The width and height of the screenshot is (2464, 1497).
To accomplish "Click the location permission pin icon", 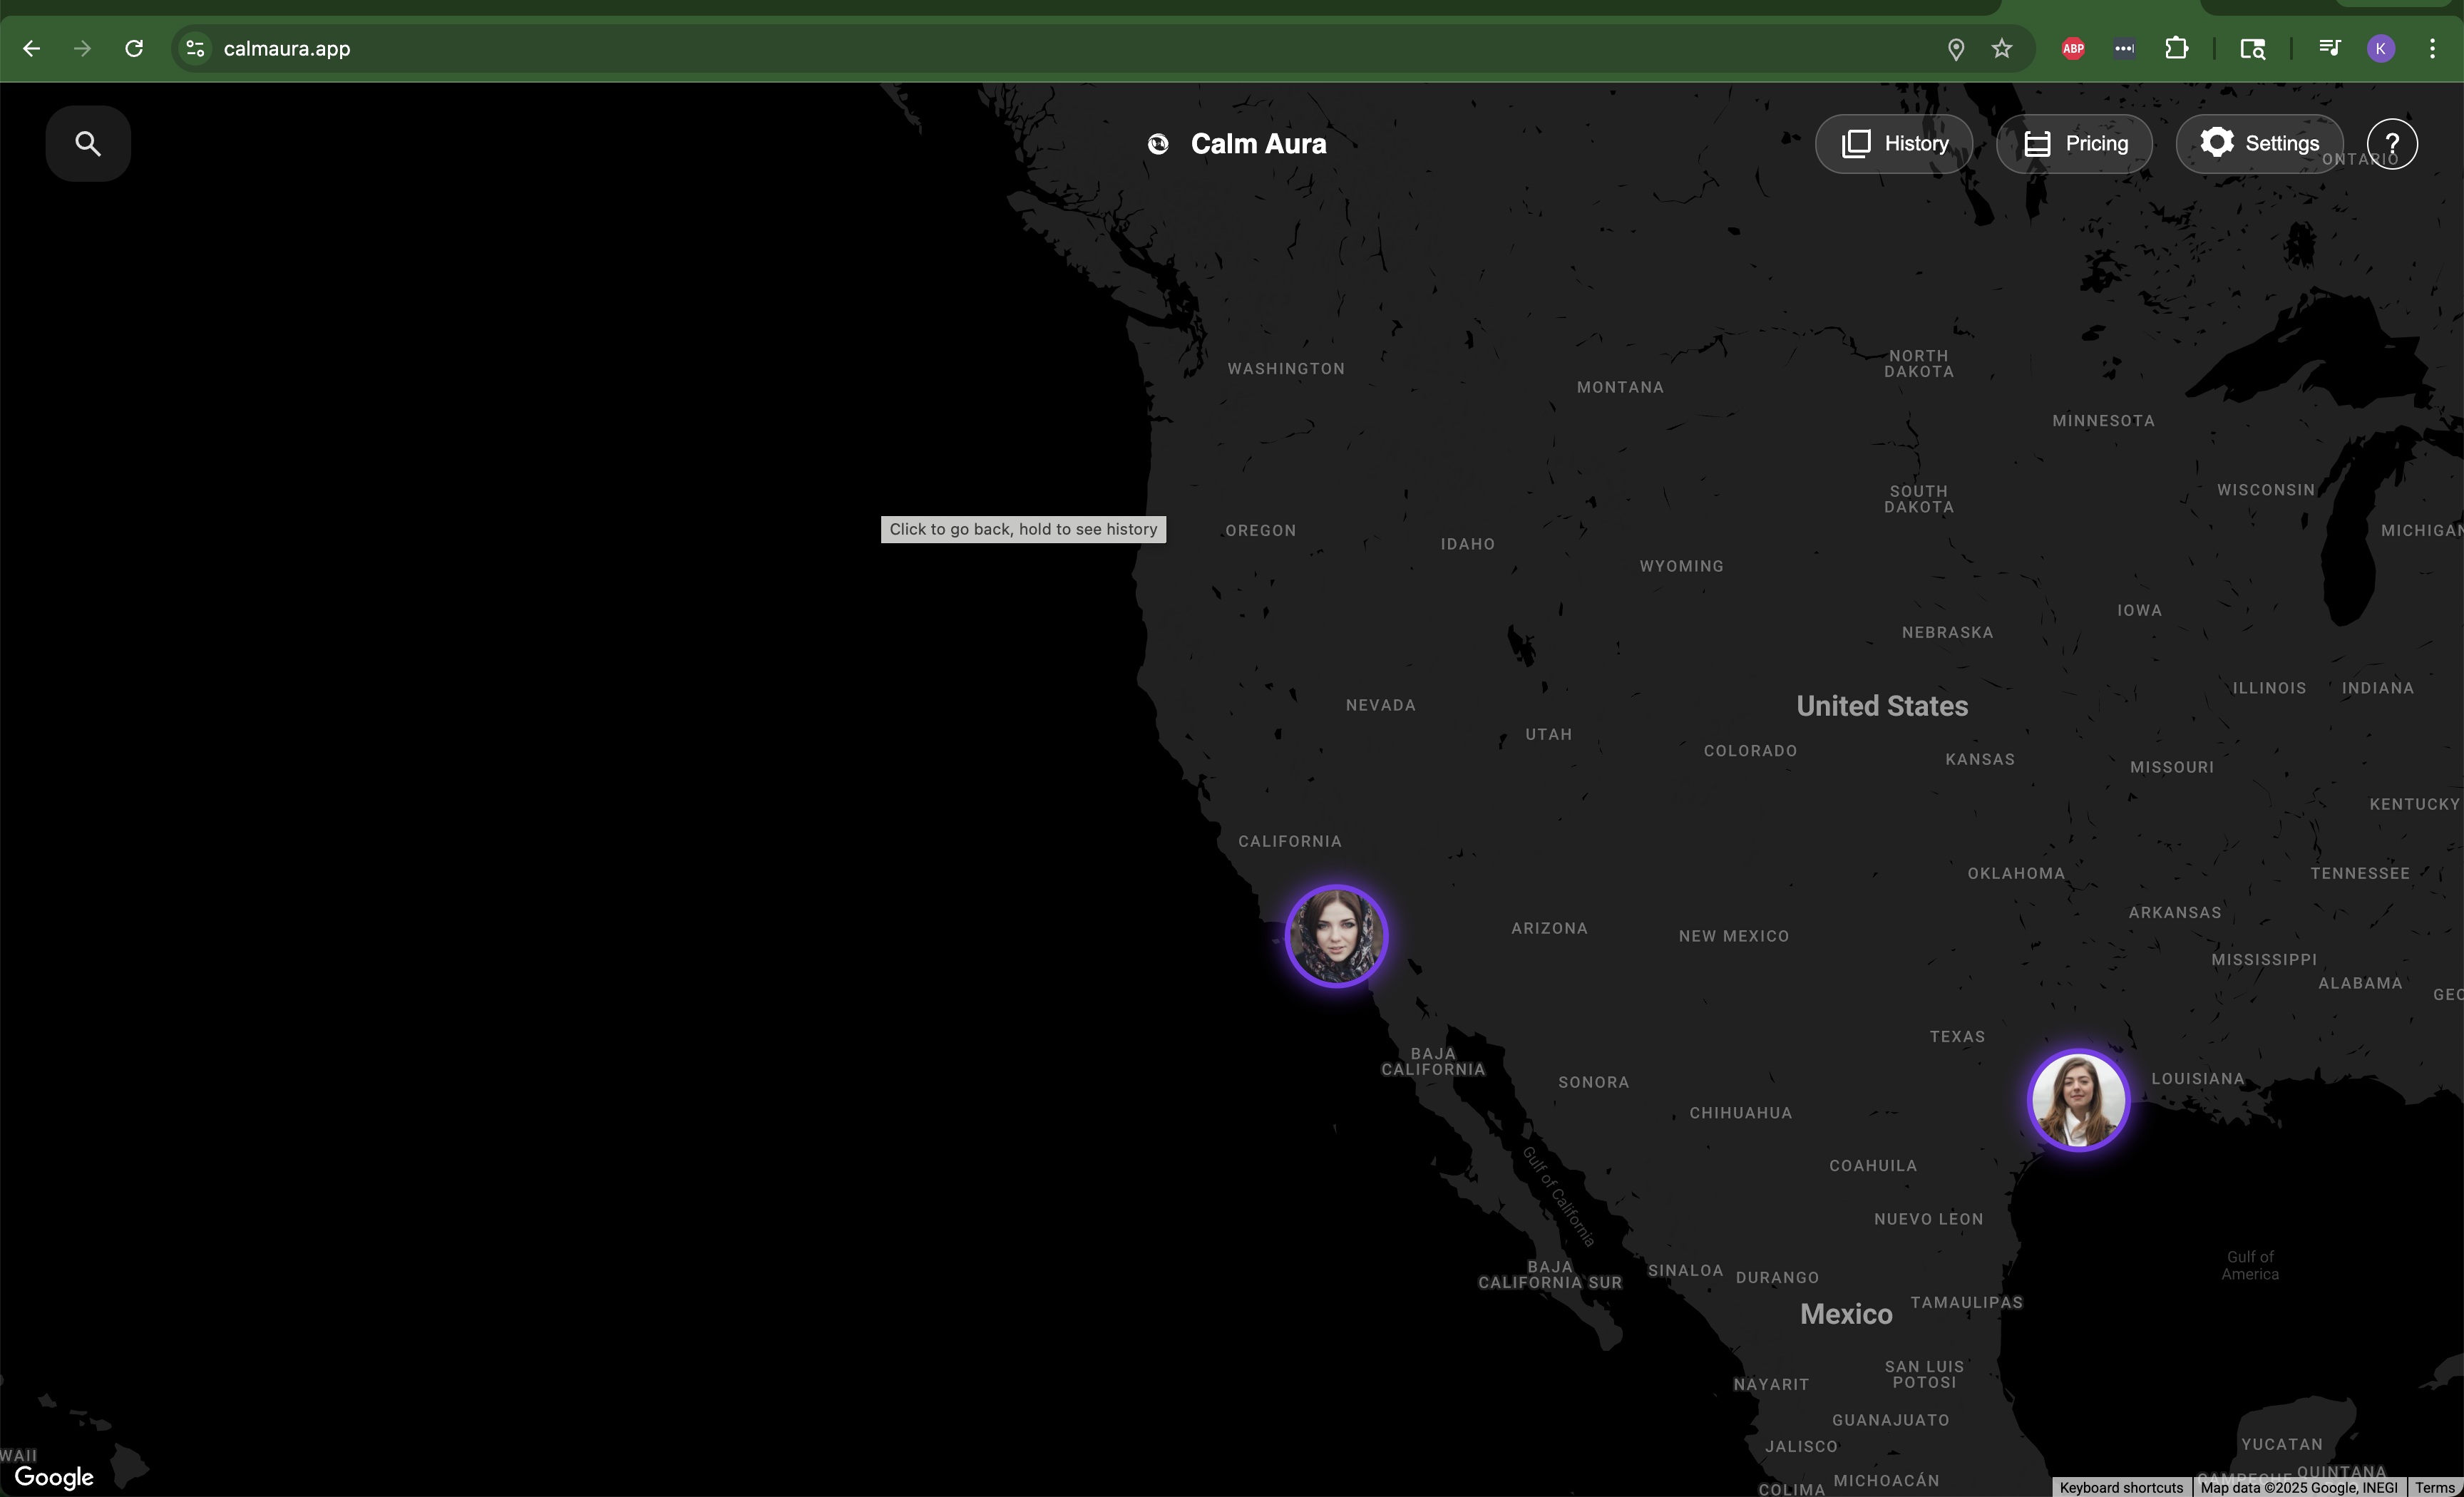I will pos(1956,48).
